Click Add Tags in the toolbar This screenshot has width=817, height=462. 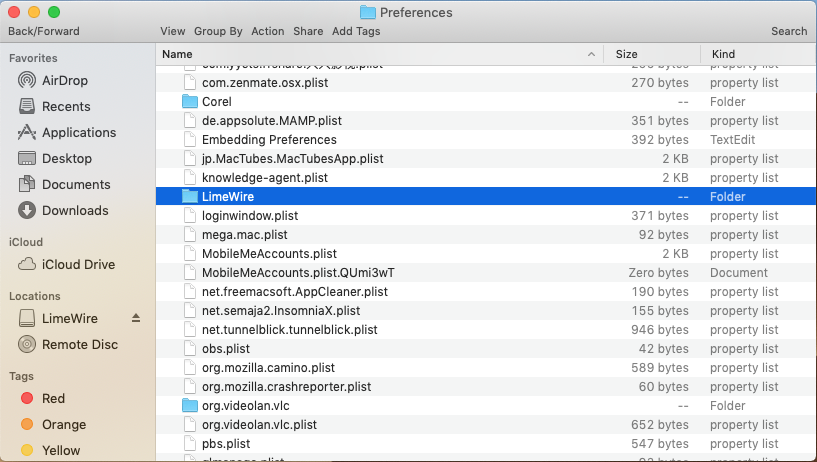coord(356,31)
